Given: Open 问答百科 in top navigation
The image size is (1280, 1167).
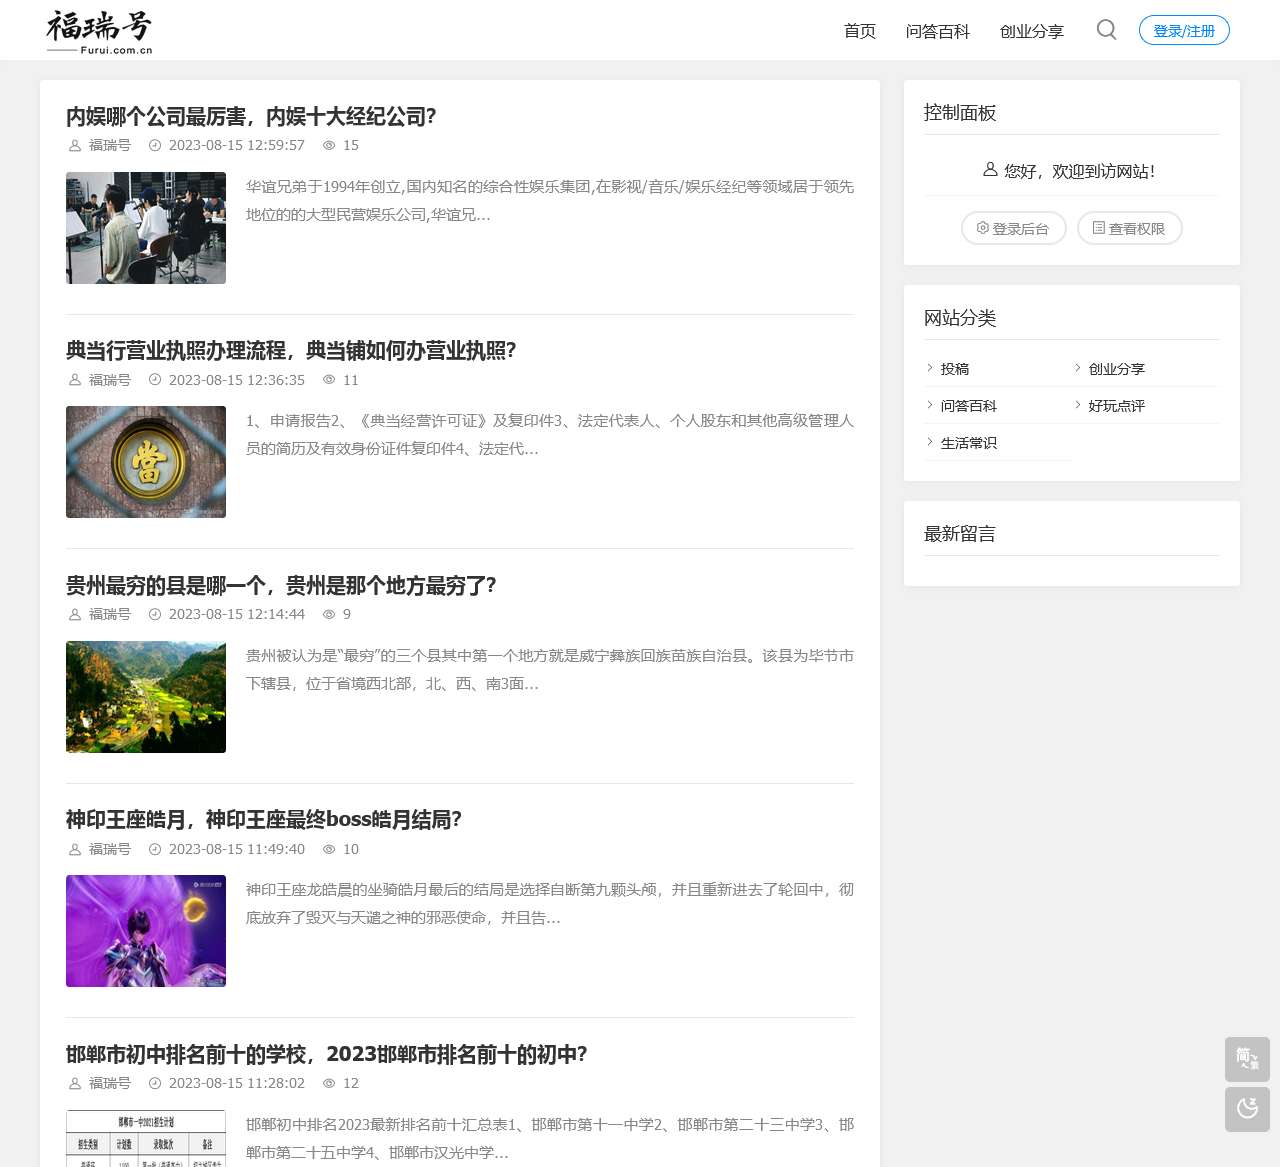Looking at the screenshot, I should [x=938, y=31].
